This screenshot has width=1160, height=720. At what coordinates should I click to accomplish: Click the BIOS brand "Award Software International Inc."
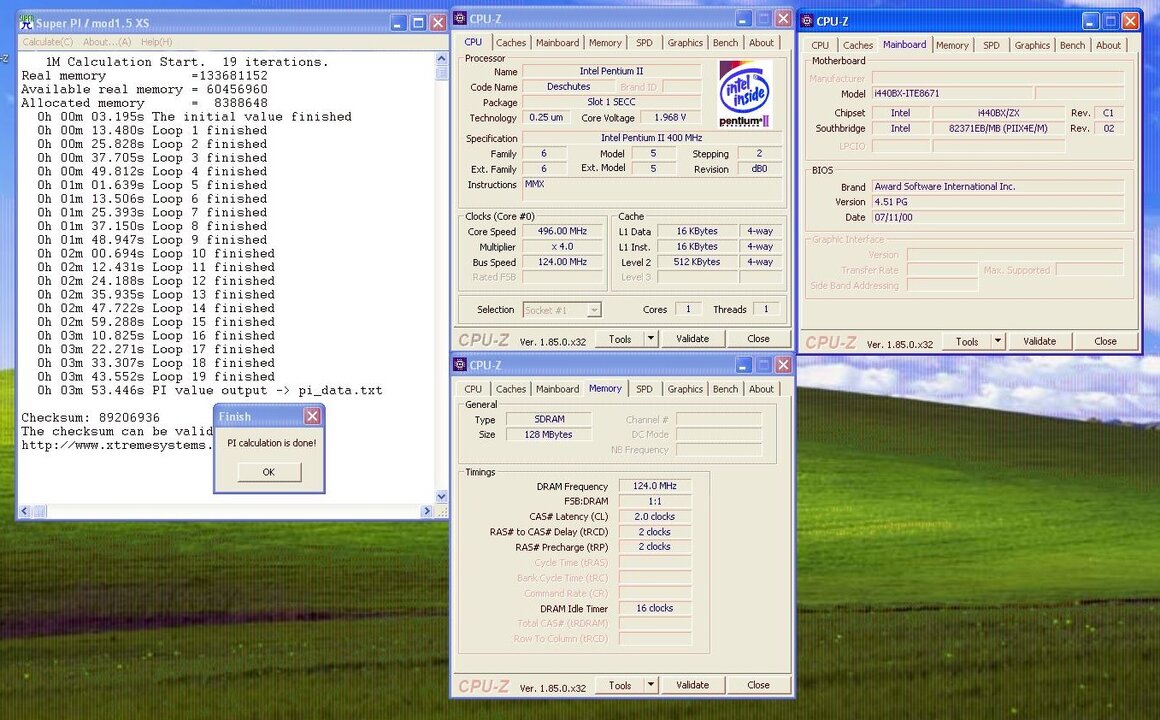[997, 186]
